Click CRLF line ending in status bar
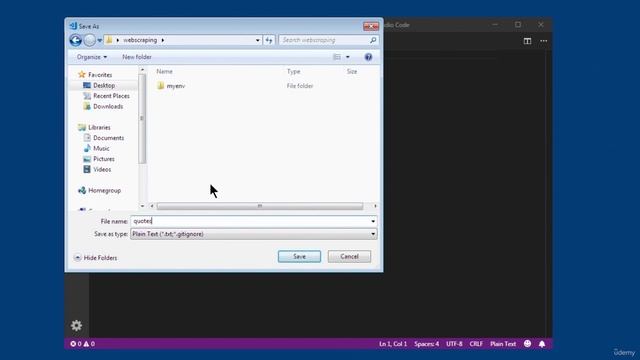 pyautogui.click(x=476, y=344)
